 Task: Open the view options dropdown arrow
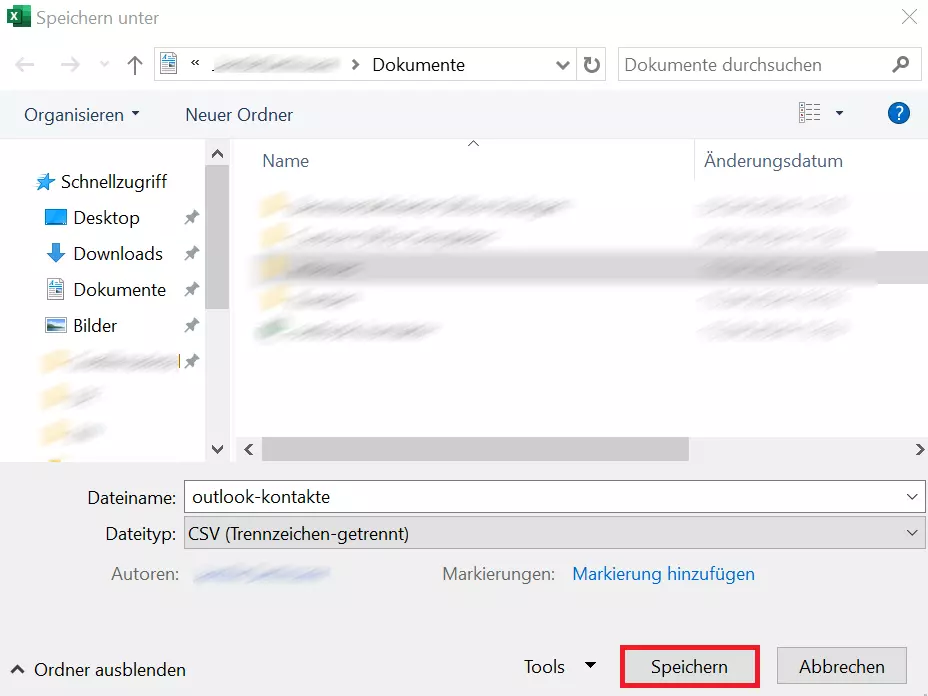click(838, 112)
